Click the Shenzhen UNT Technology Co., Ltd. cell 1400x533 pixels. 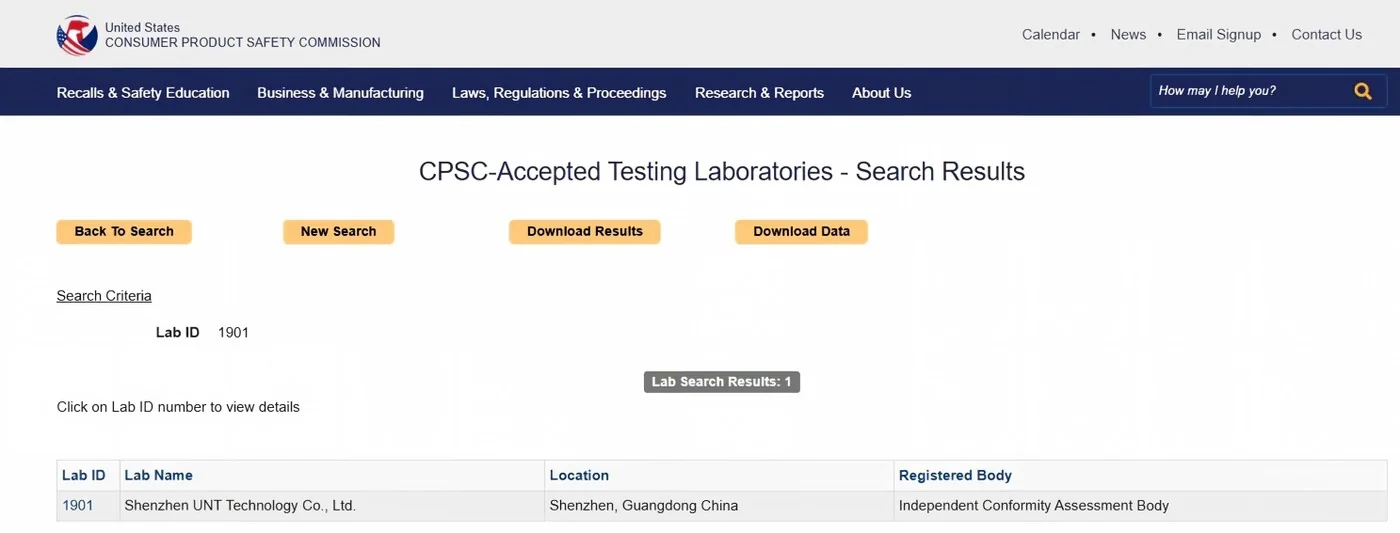(332, 506)
